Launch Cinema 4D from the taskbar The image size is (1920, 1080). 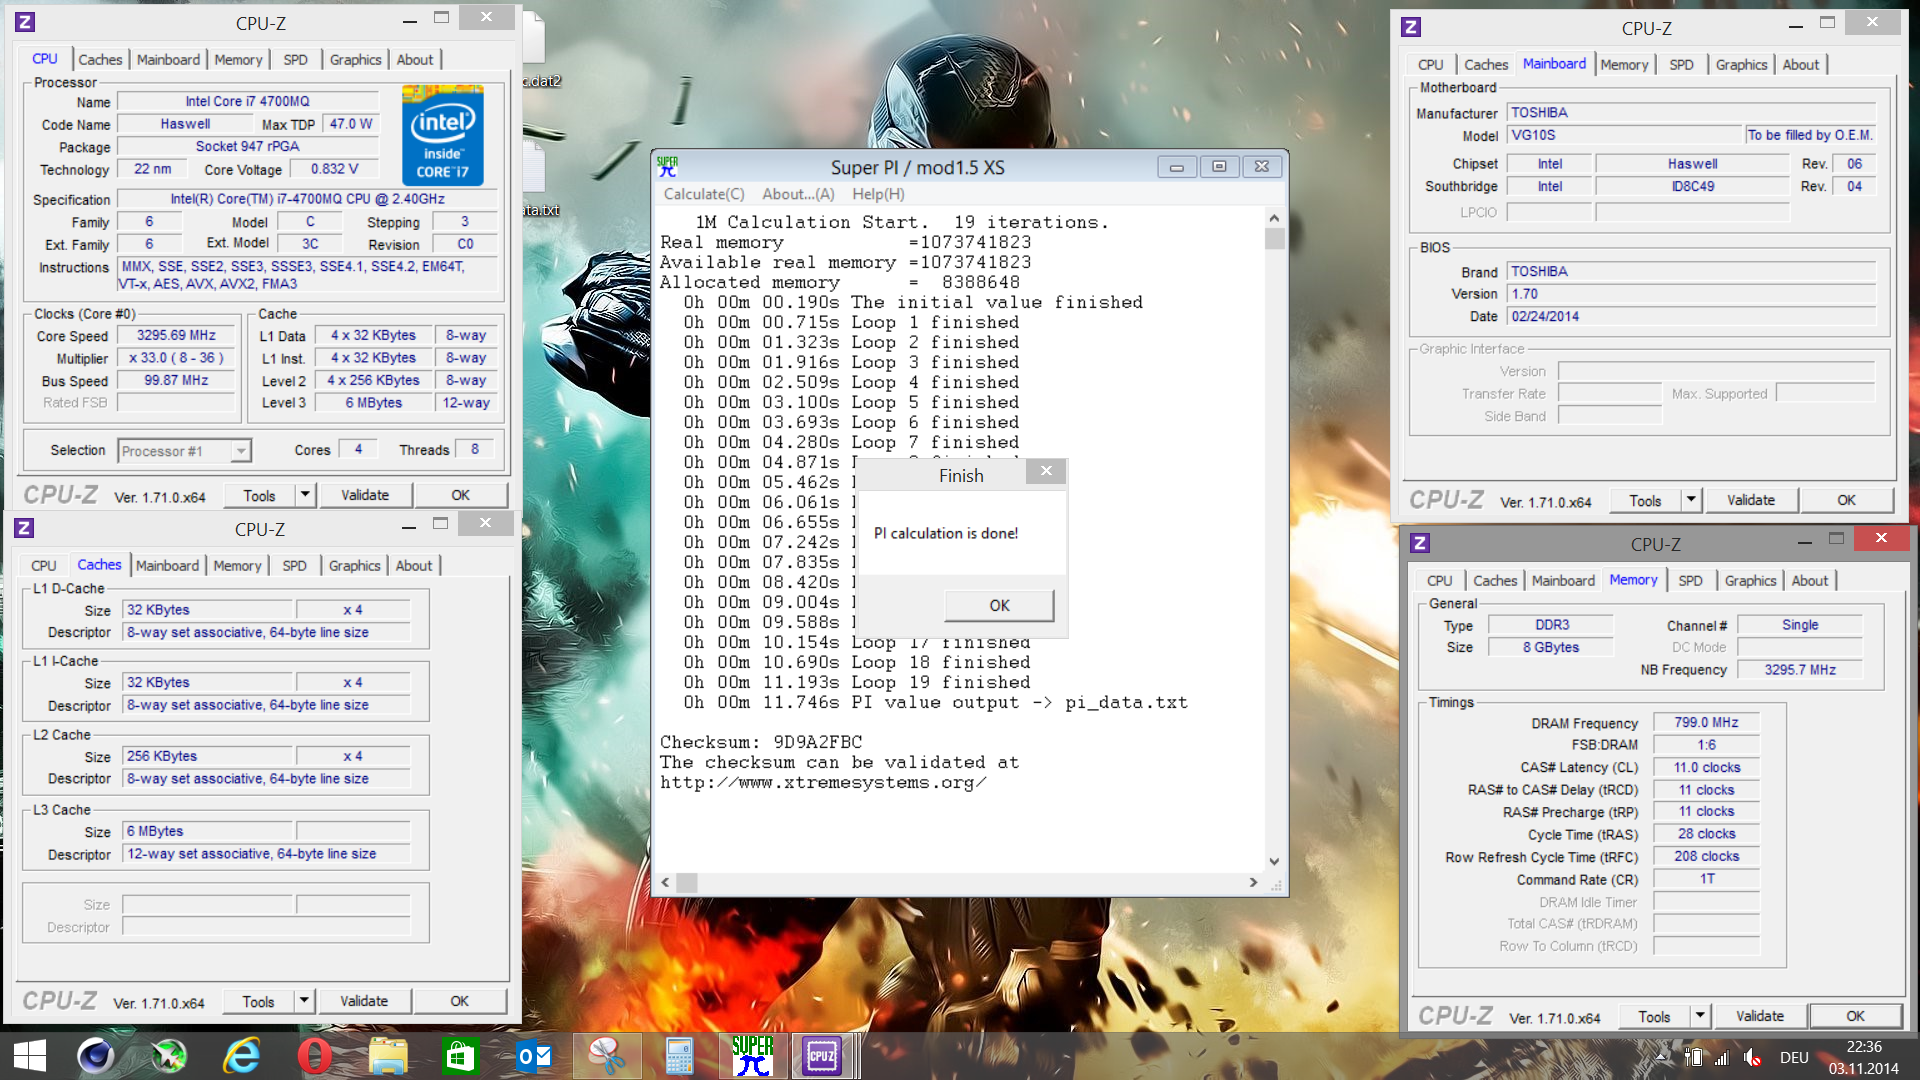tap(96, 1056)
